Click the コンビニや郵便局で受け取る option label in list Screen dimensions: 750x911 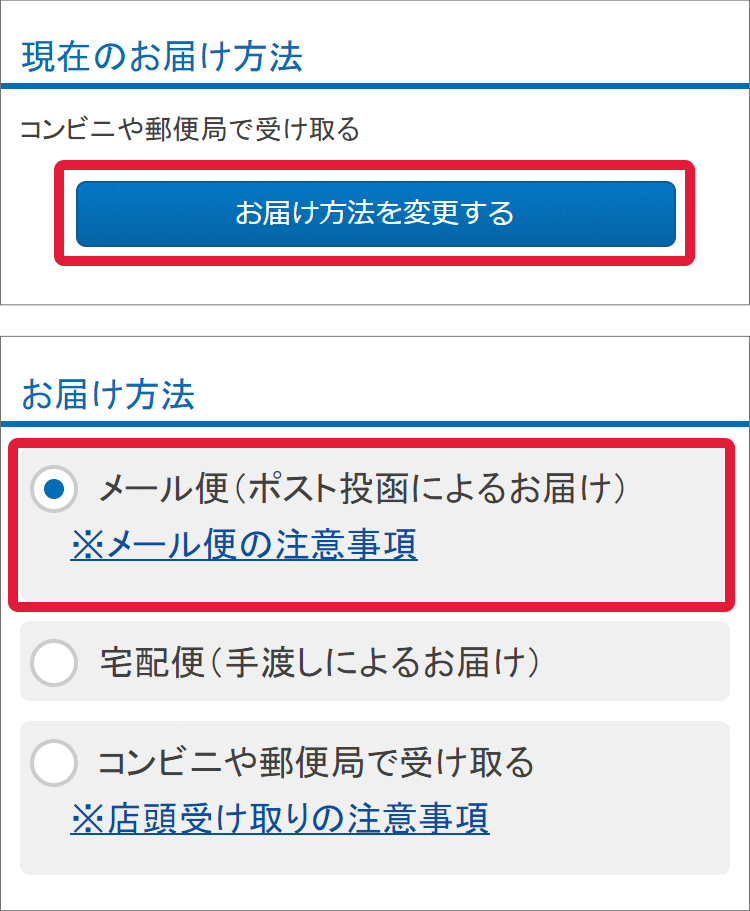pos(316,764)
